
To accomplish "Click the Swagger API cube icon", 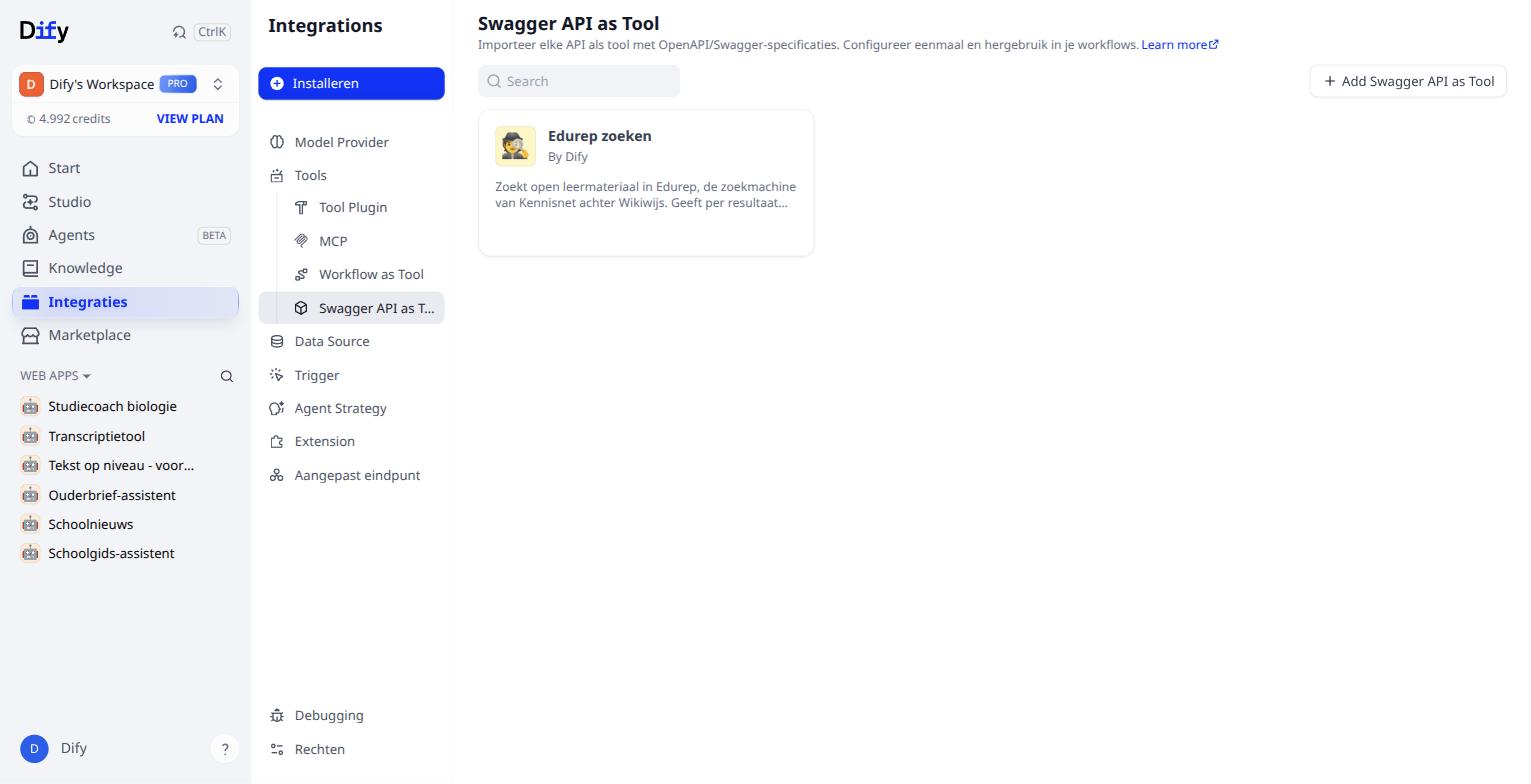I will [x=301, y=308].
